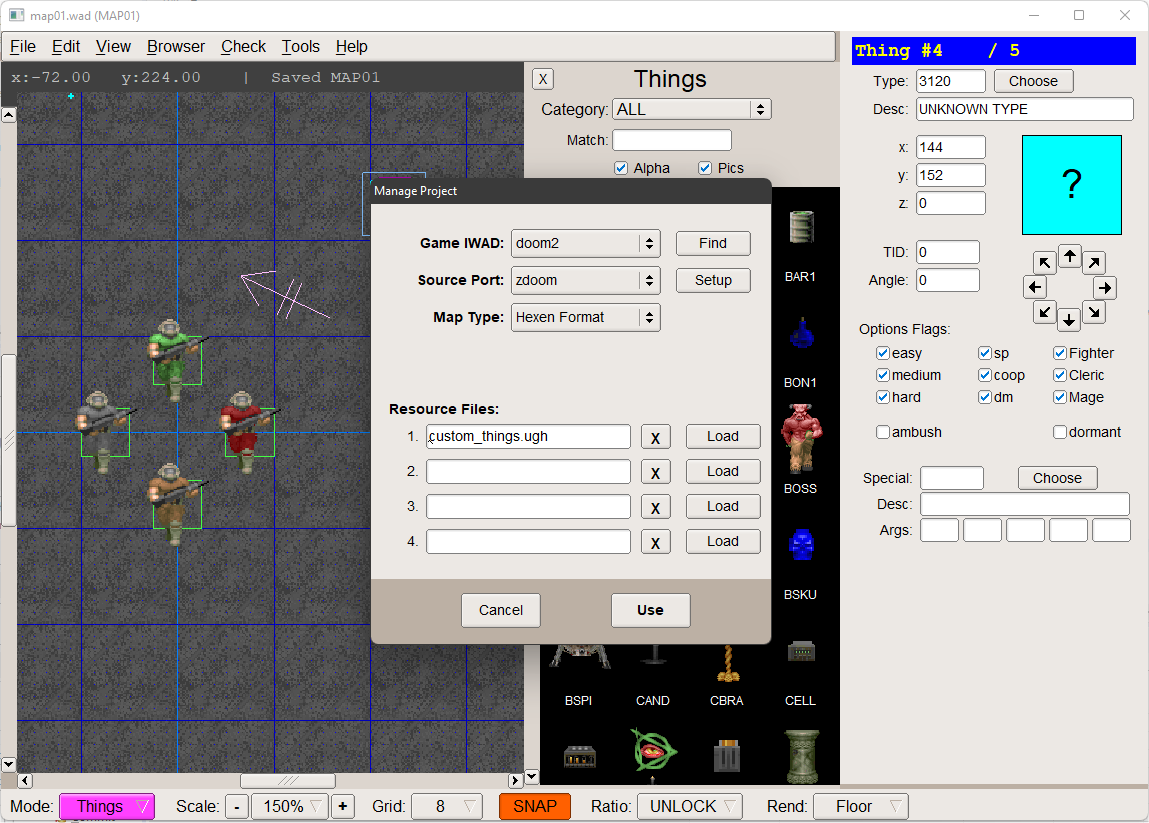
Task: Set angle with the down arrow button
Action: pyautogui.click(x=1069, y=320)
